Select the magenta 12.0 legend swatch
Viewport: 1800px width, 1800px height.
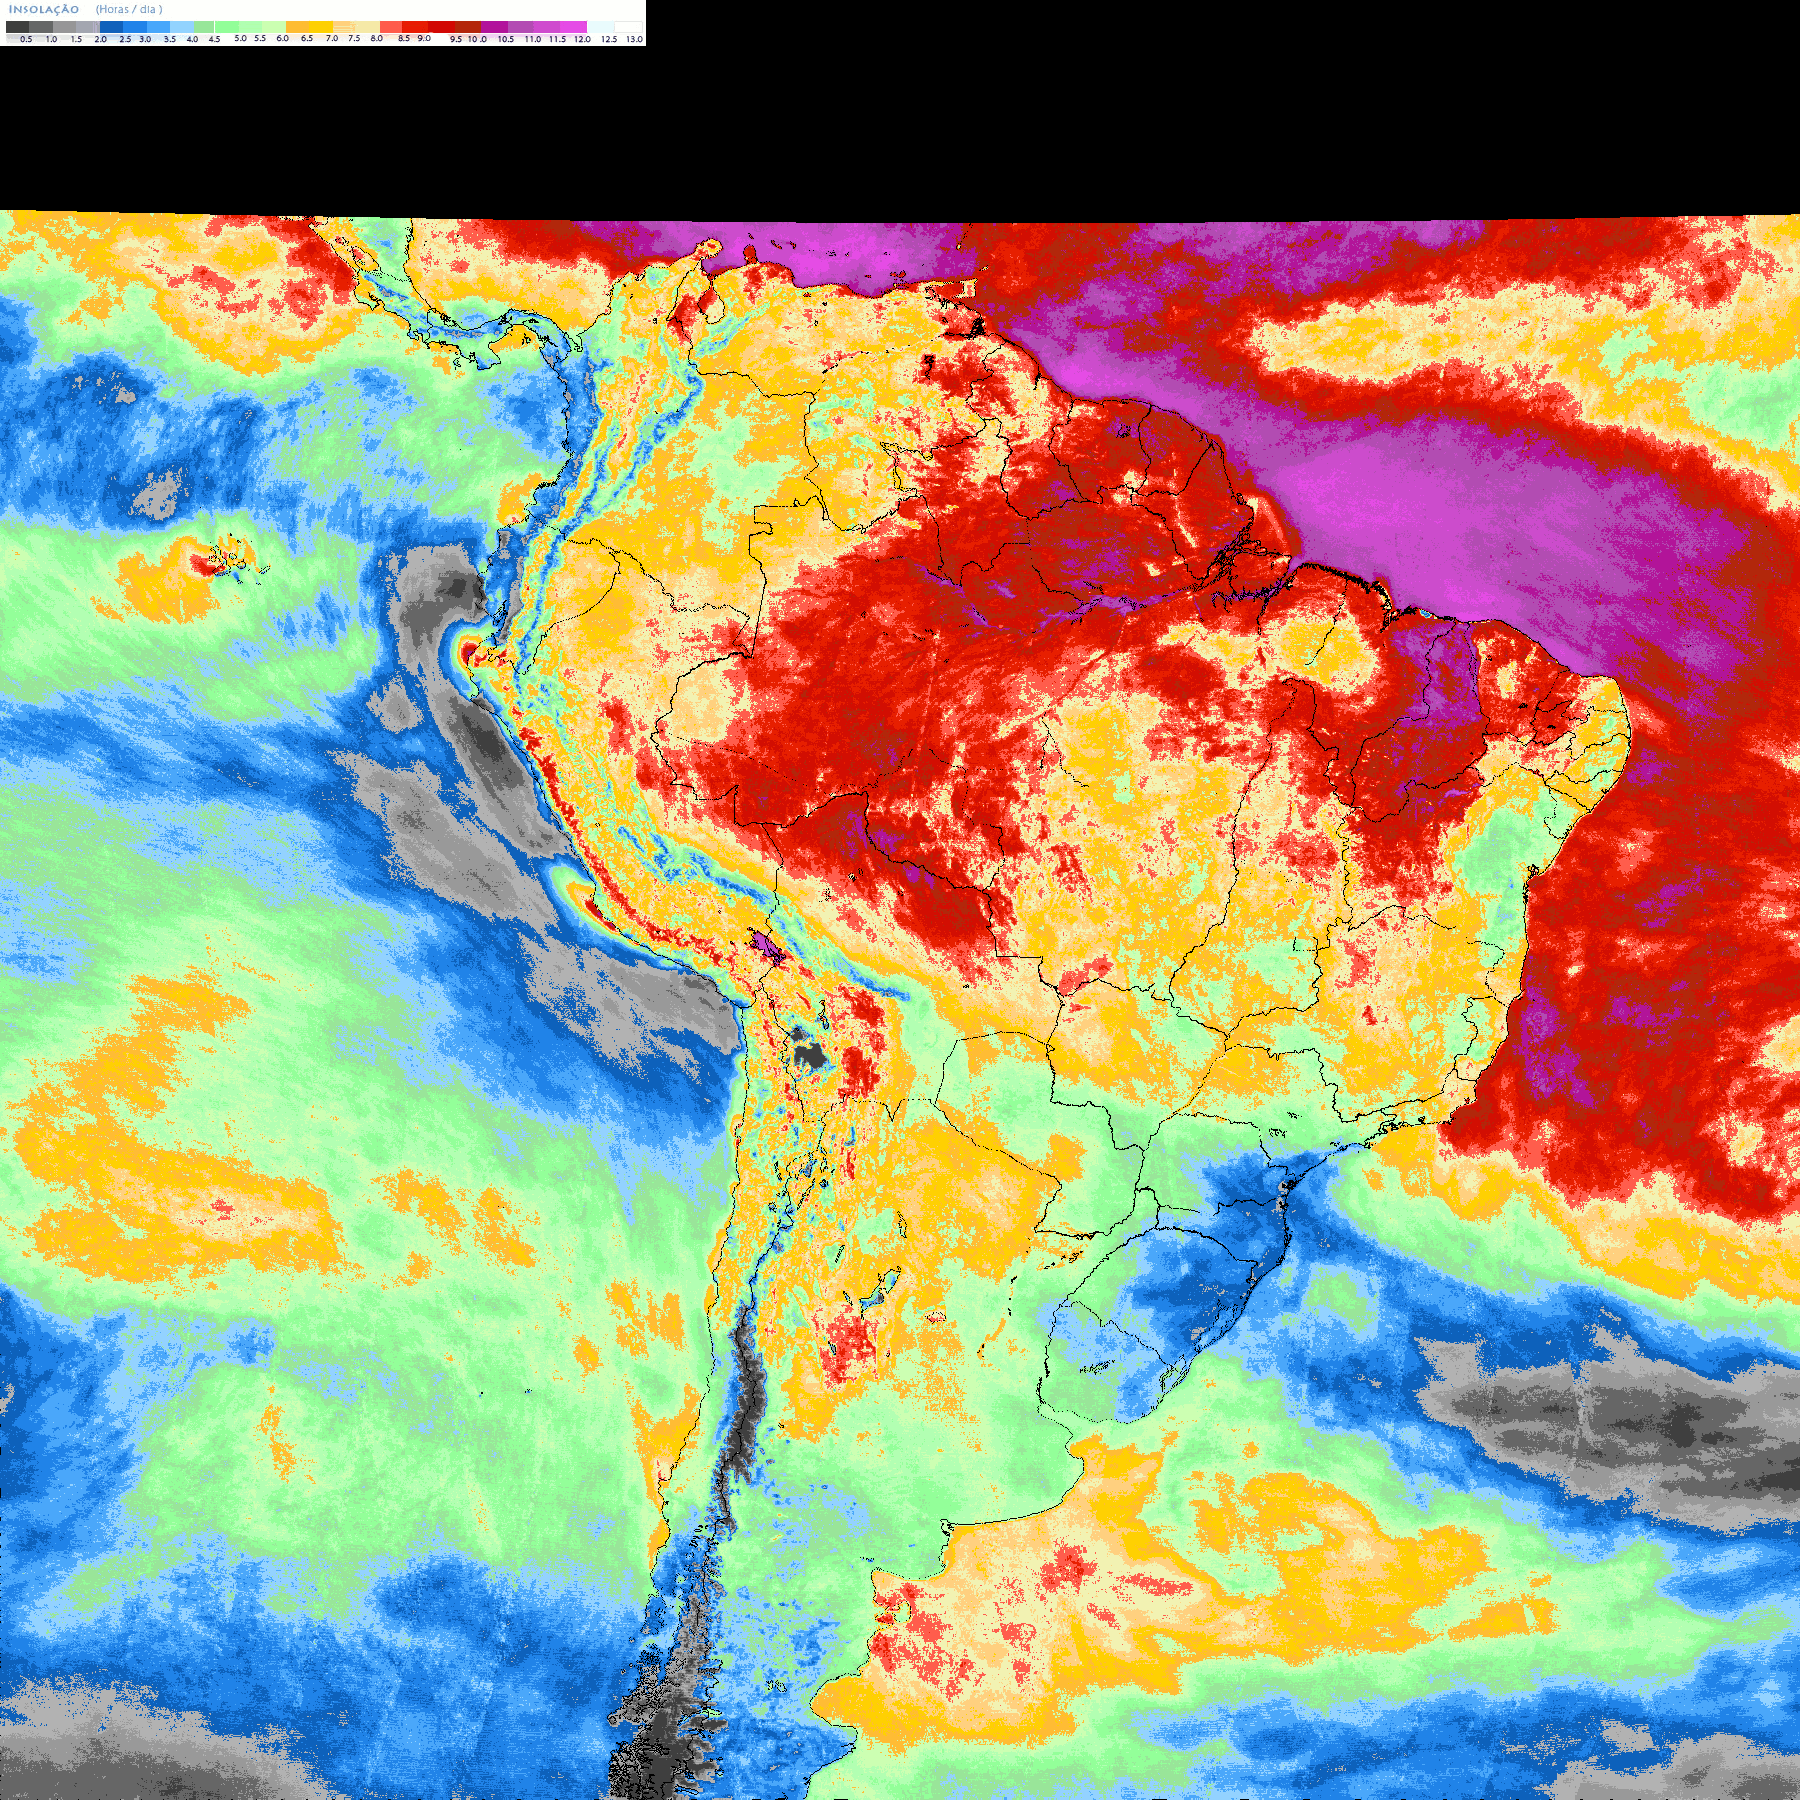click(573, 27)
